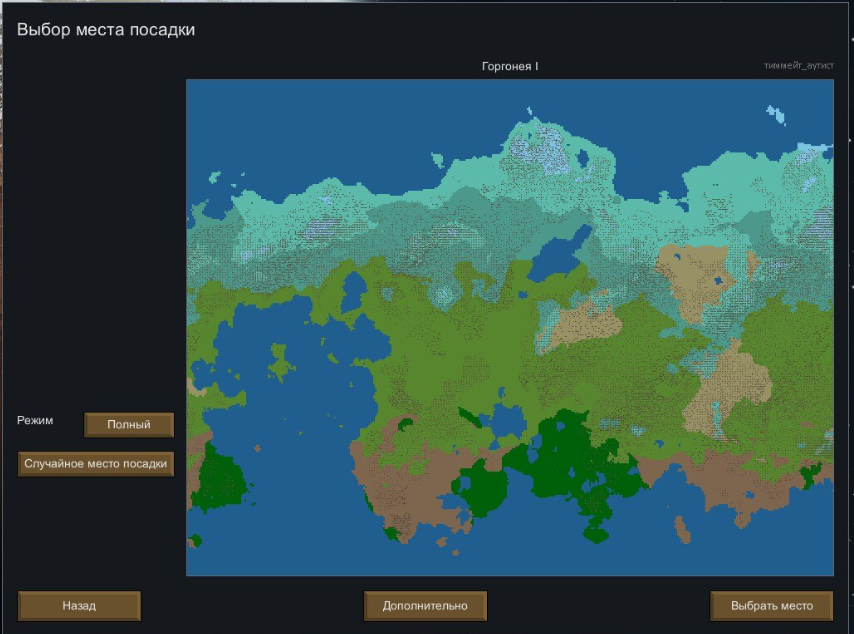Open the "Дополнительно" advanced options
Image resolution: width=854 pixels, height=634 pixels.
(425, 606)
